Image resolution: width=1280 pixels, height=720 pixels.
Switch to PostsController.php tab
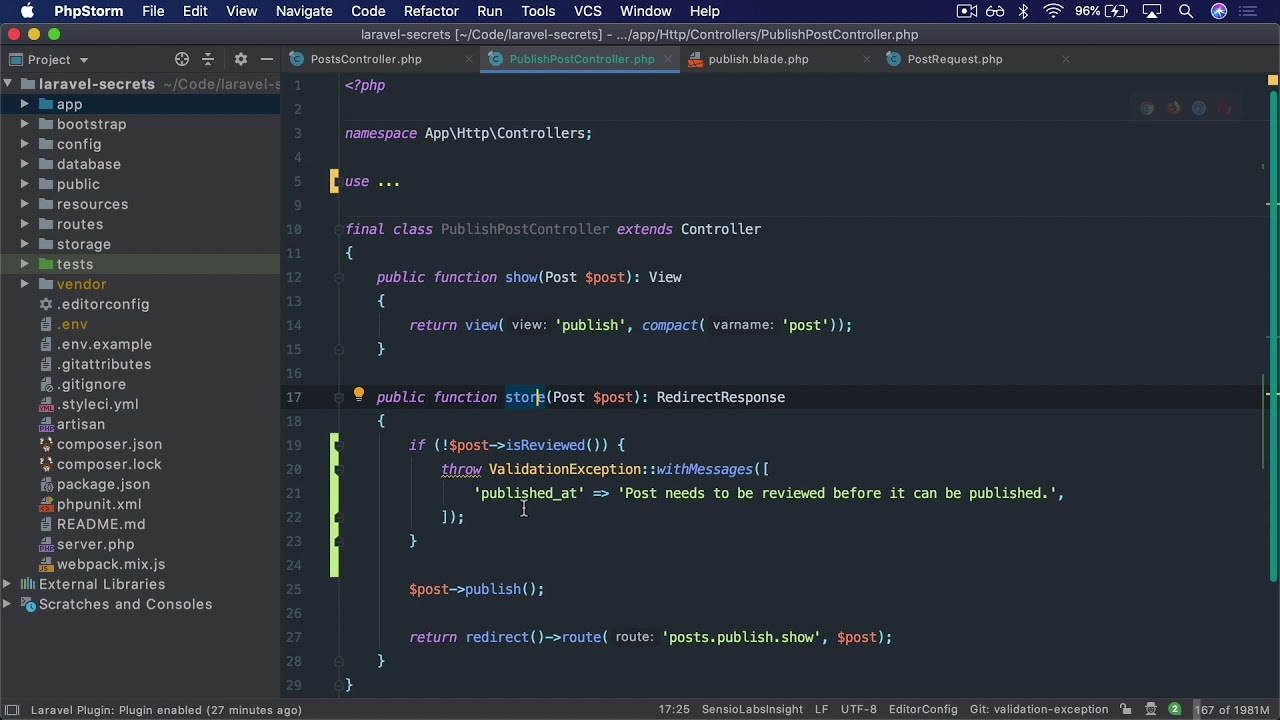pyautogui.click(x=365, y=59)
